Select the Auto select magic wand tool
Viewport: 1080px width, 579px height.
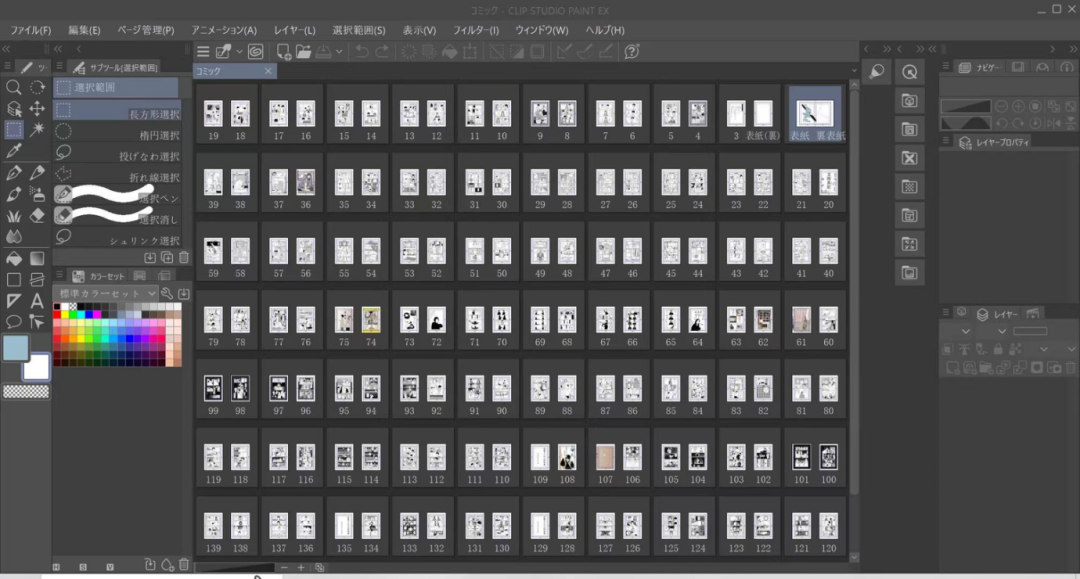click(37, 129)
